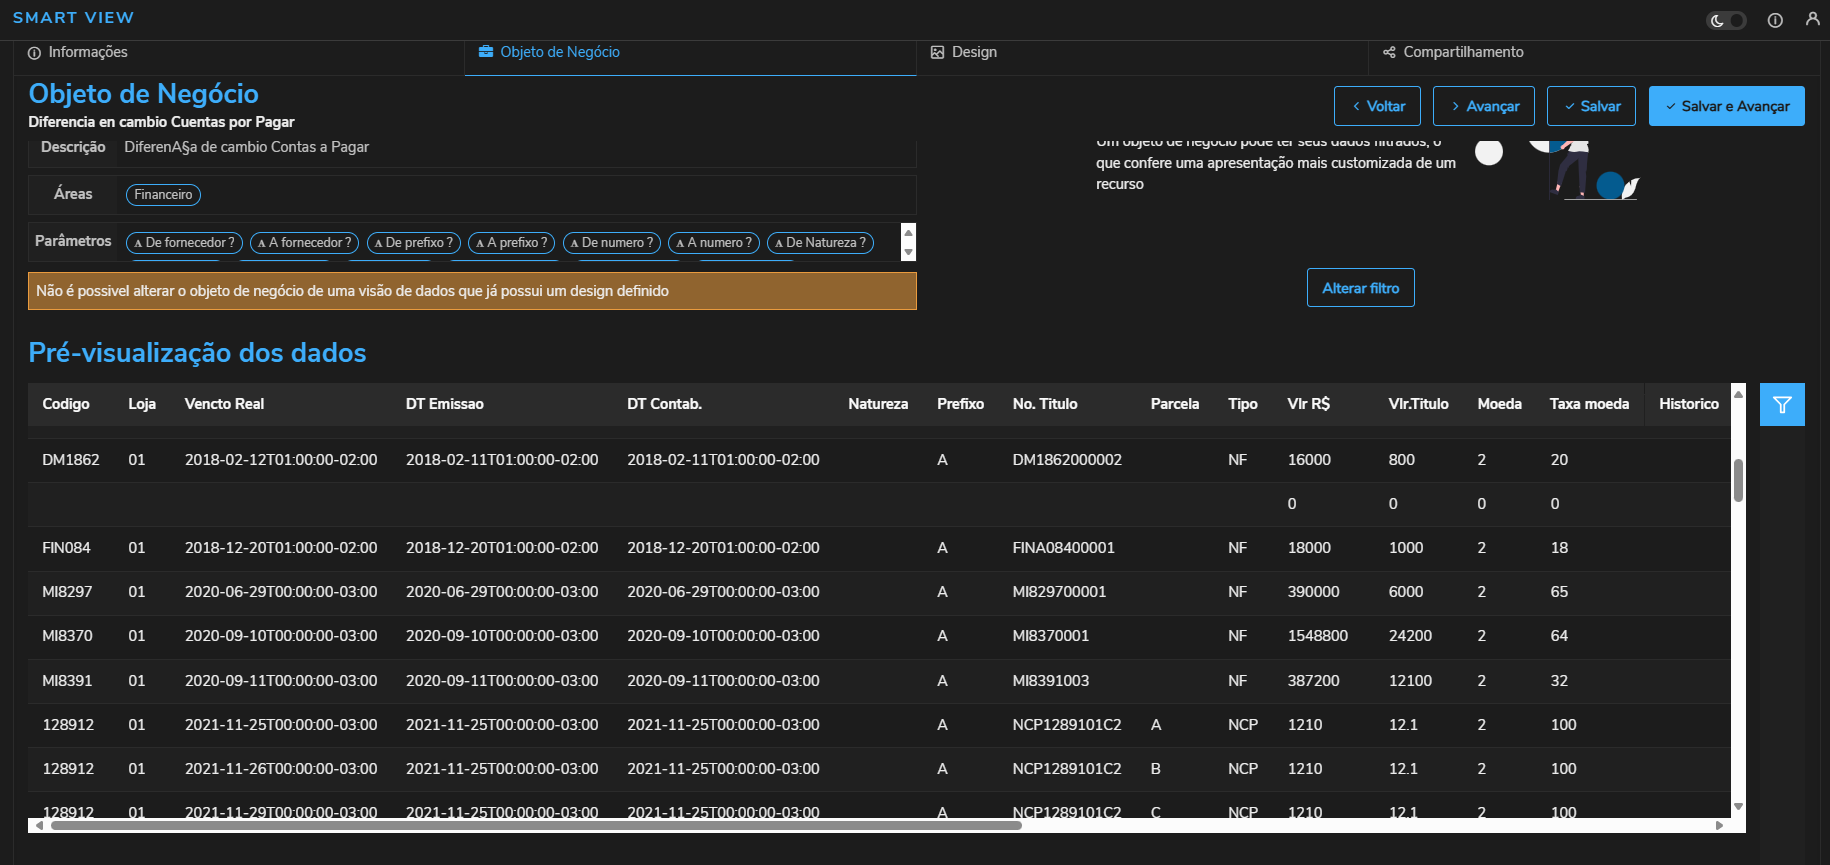
Task: Click the info circle icon in header
Action: click(1775, 20)
